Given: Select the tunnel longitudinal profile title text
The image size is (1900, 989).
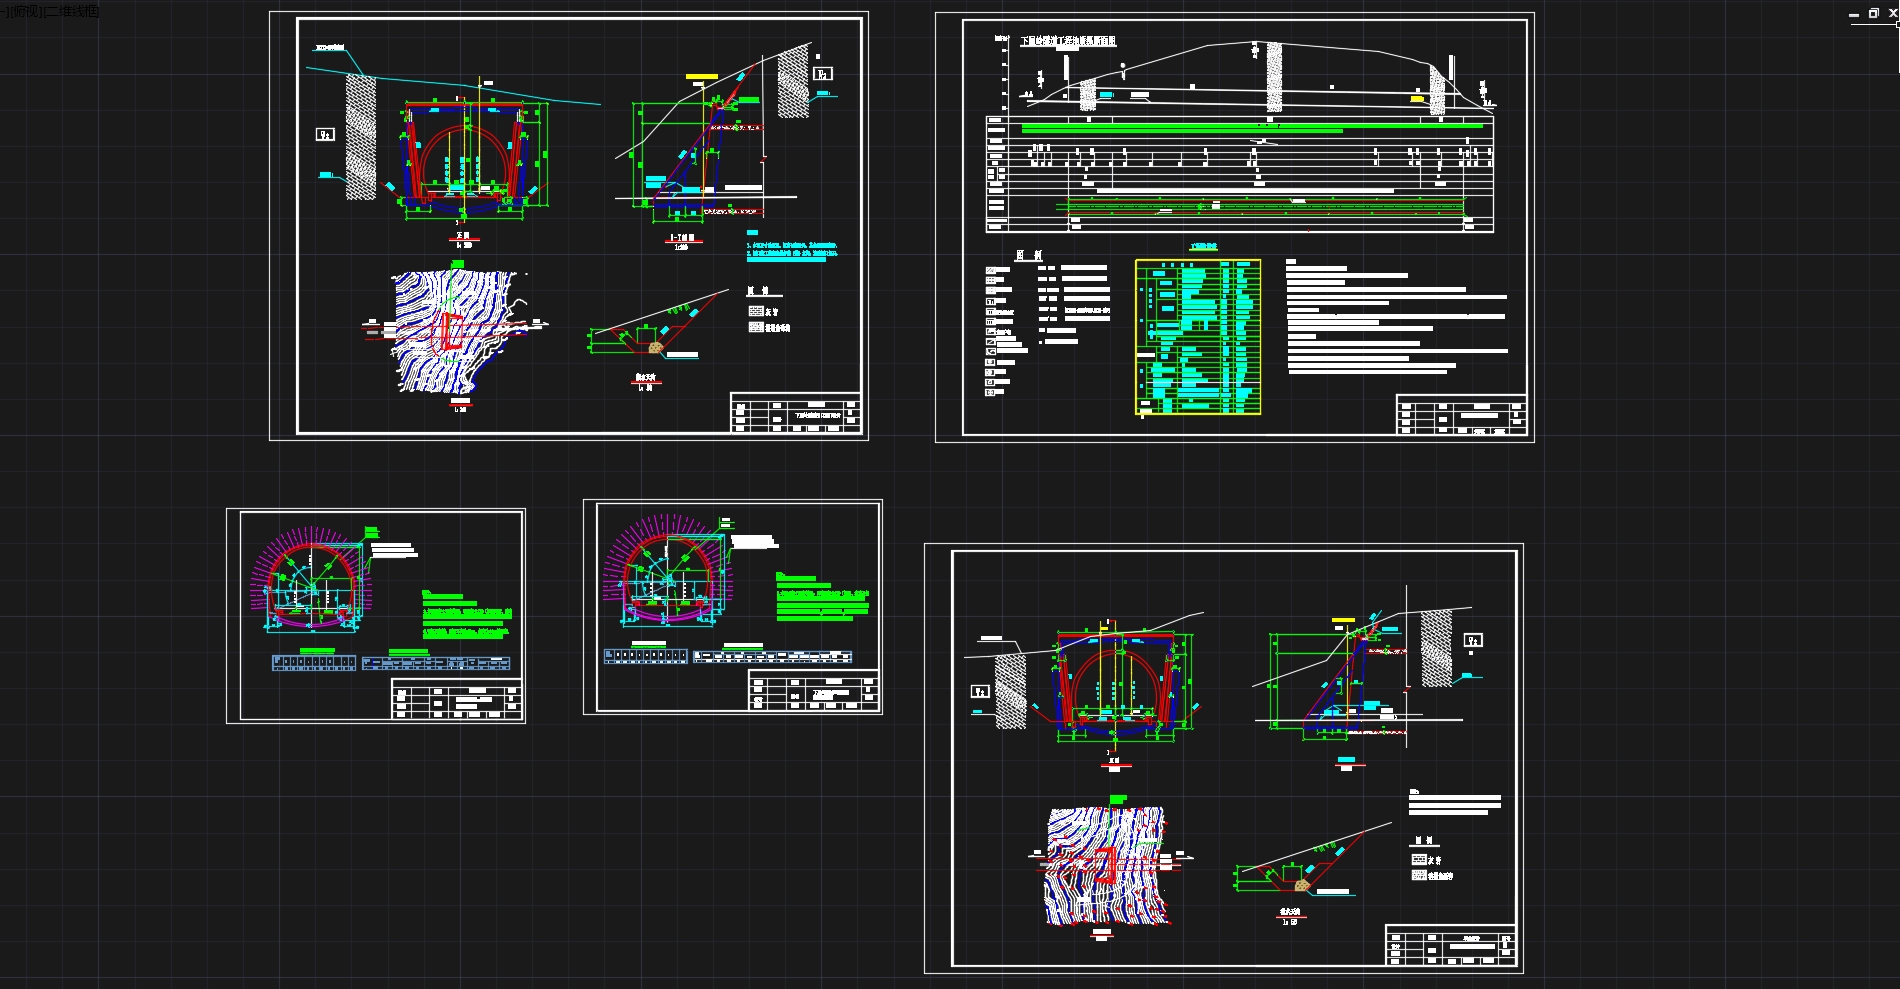Looking at the screenshot, I should pyautogui.click(x=1068, y=41).
